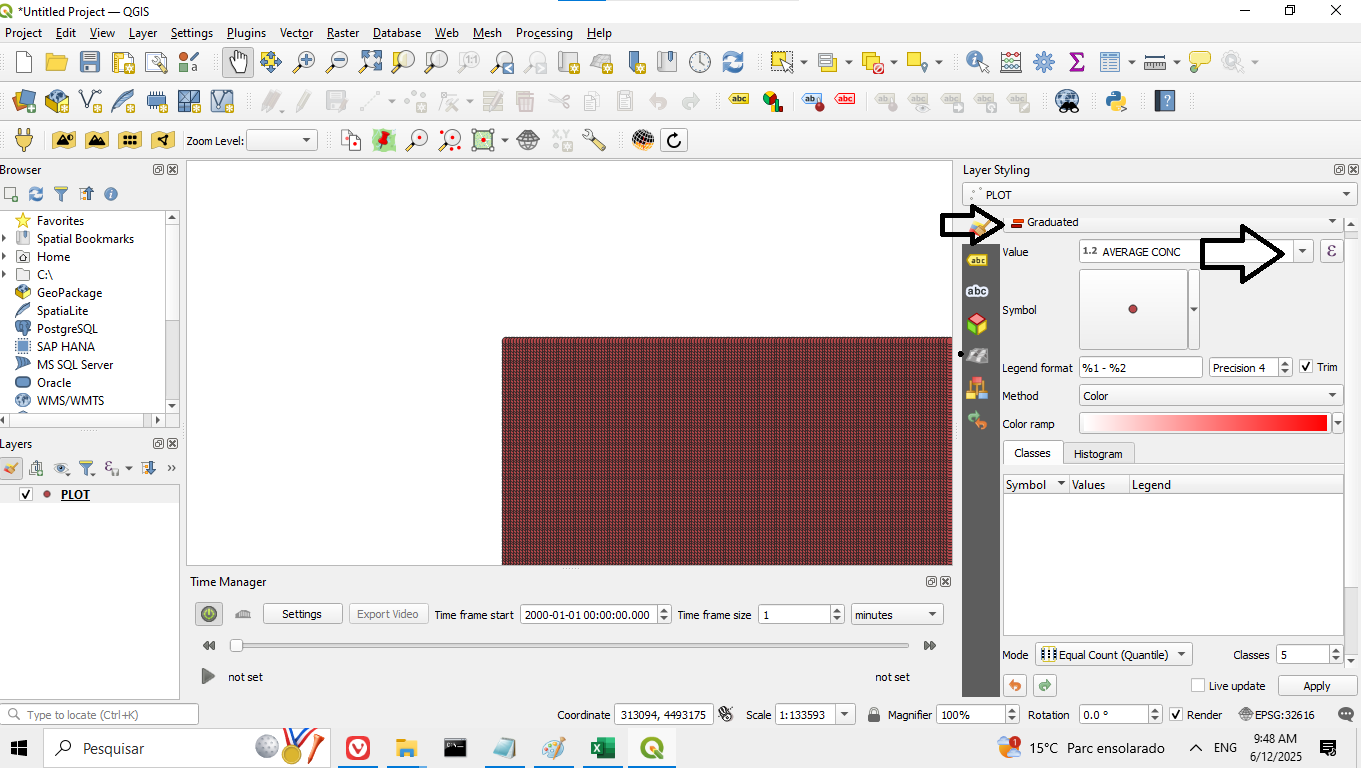1362x768 pixels.
Task: Open the Raster menu
Action: pos(343,33)
